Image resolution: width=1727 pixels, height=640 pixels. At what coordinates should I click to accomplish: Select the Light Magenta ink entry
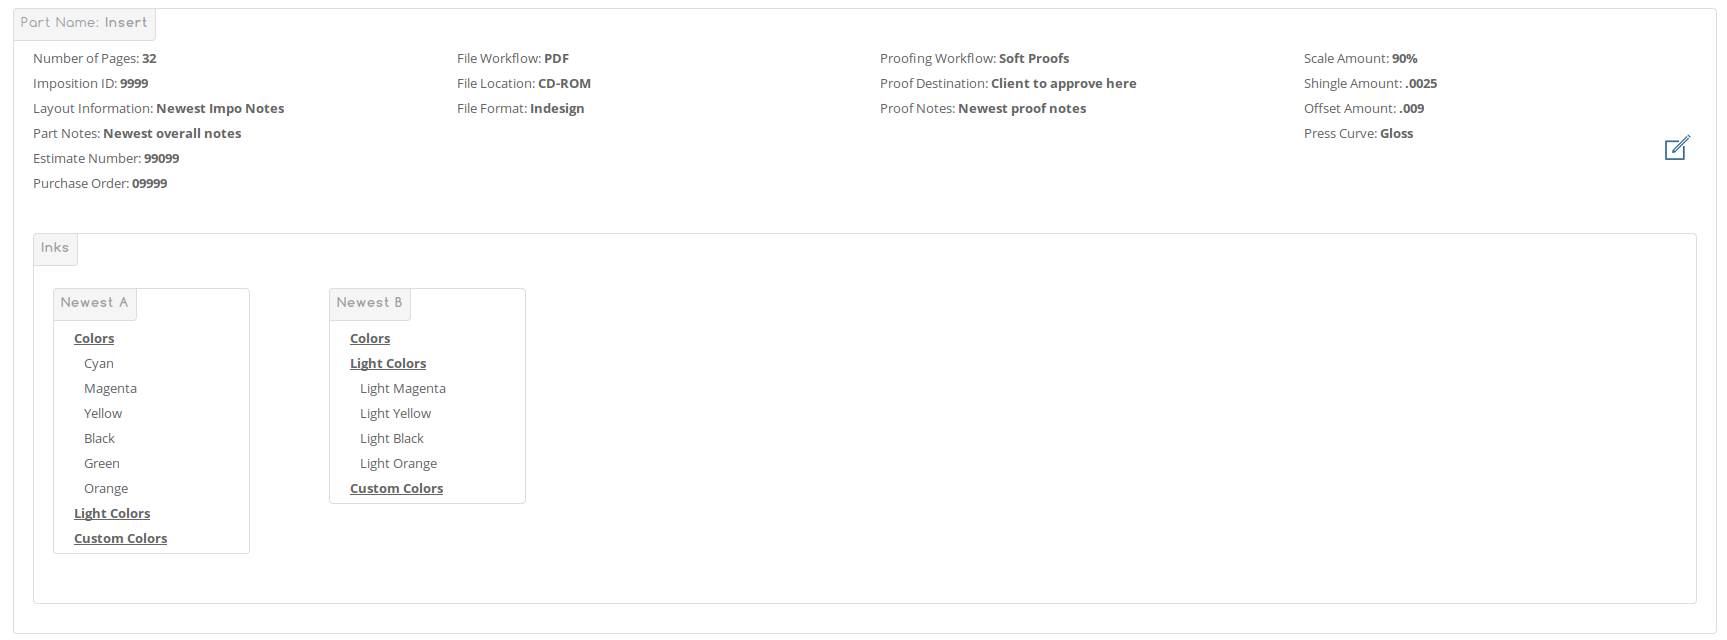(403, 389)
